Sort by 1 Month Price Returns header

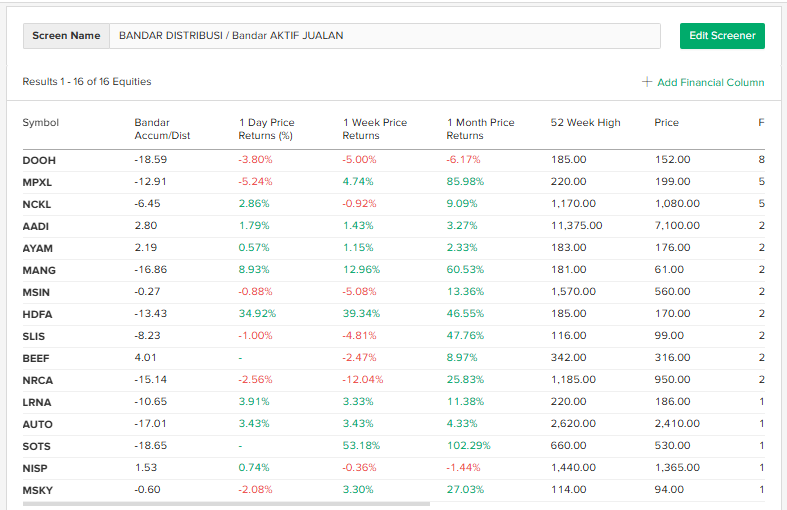[x=480, y=129]
